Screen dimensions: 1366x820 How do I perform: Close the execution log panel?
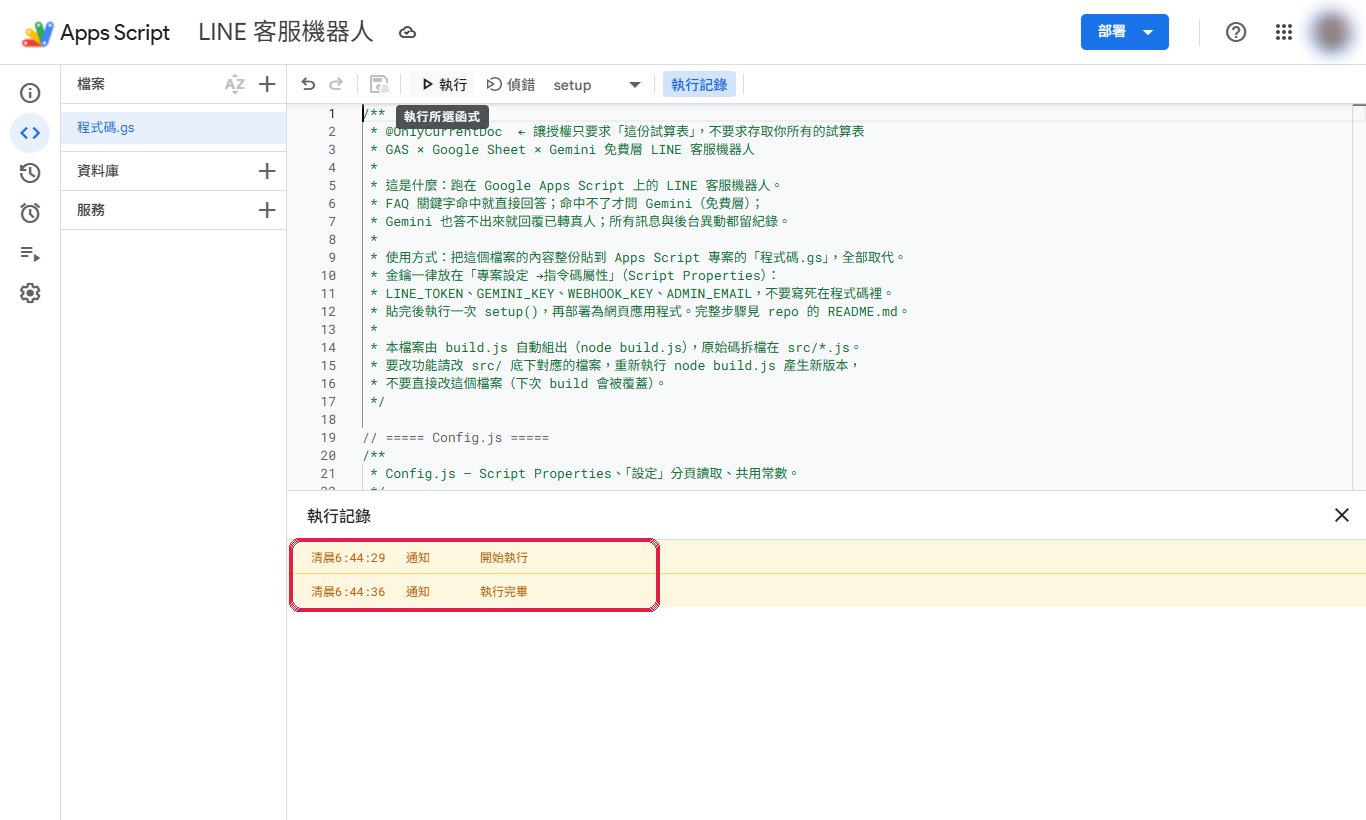pyautogui.click(x=1342, y=515)
